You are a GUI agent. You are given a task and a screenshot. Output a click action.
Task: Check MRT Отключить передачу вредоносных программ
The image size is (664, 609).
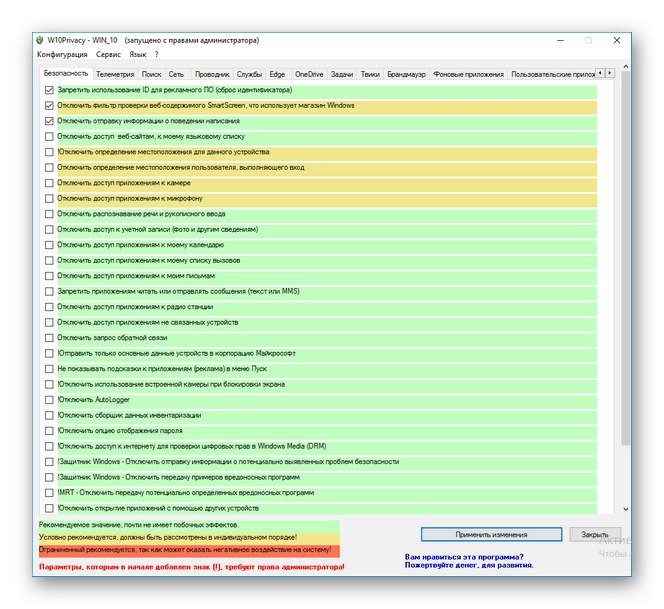tap(49, 493)
